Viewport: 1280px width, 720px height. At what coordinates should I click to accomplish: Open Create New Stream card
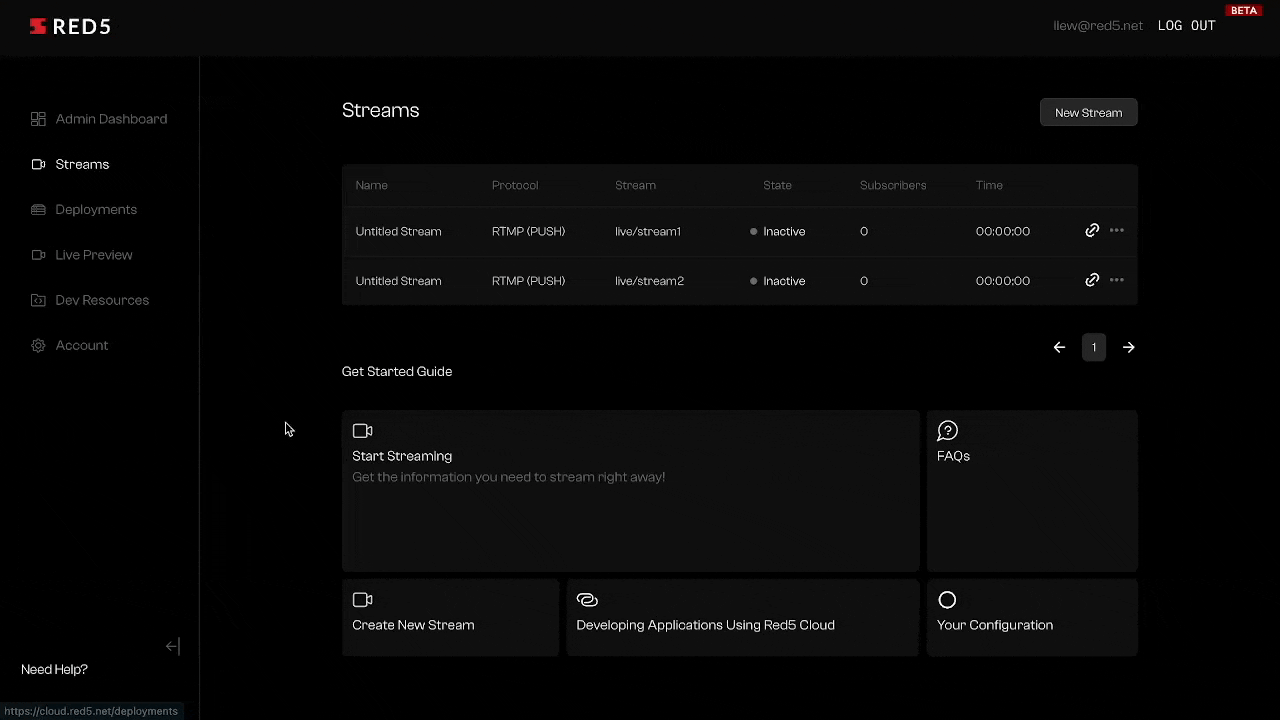click(450, 617)
